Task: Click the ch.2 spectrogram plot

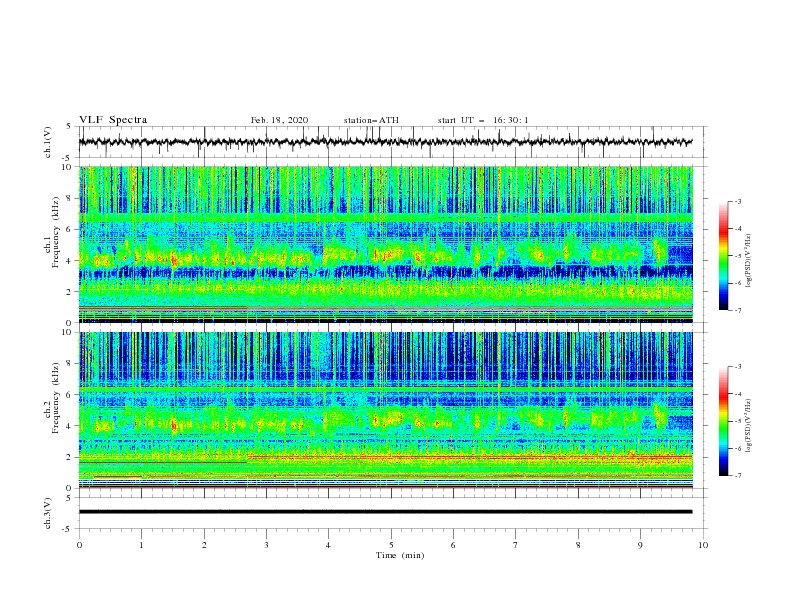Action: click(x=386, y=410)
